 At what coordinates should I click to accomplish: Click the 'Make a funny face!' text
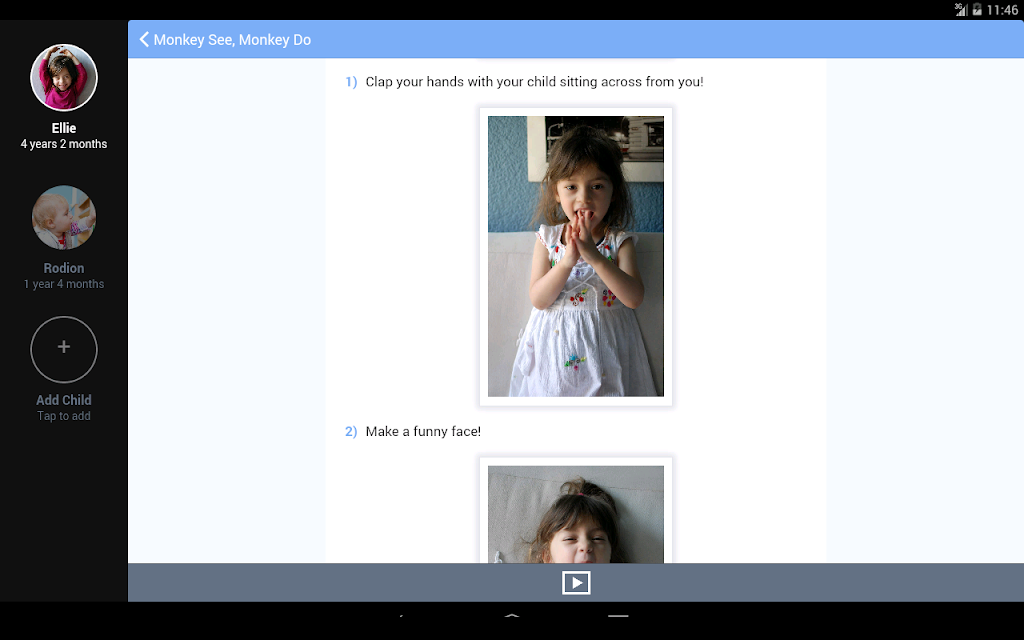point(423,431)
